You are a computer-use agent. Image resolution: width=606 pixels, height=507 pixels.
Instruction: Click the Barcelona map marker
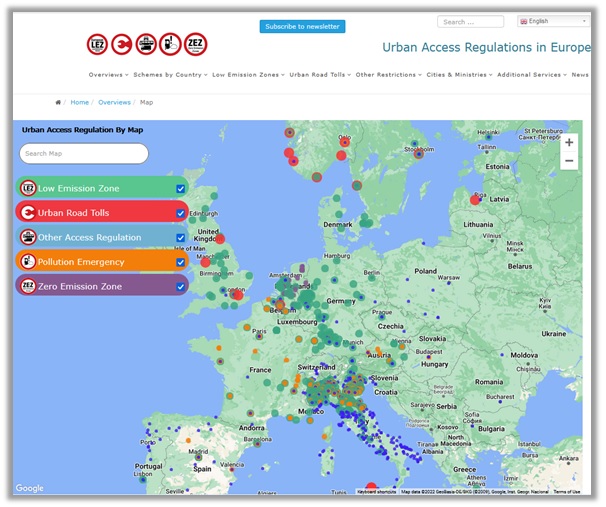[257, 444]
